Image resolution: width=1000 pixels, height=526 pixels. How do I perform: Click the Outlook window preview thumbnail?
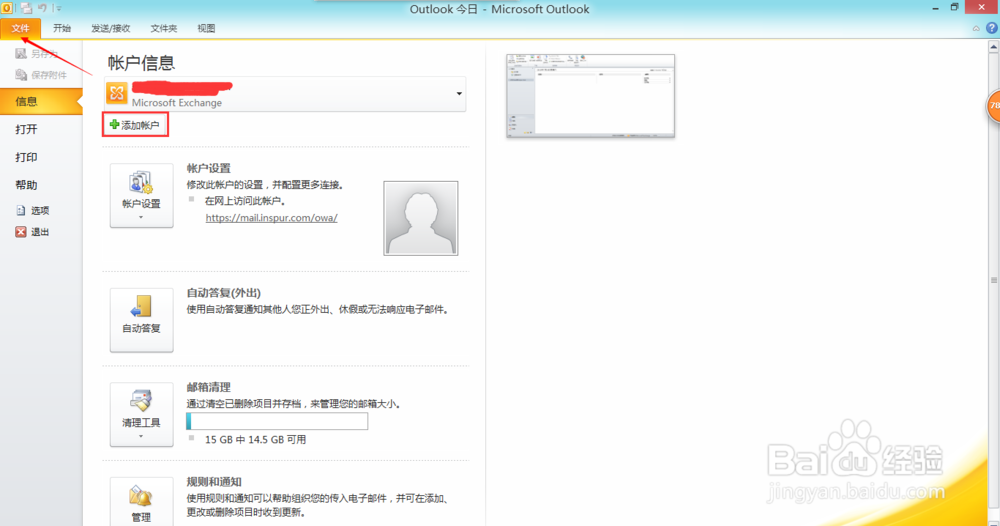pyautogui.click(x=590, y=96)
